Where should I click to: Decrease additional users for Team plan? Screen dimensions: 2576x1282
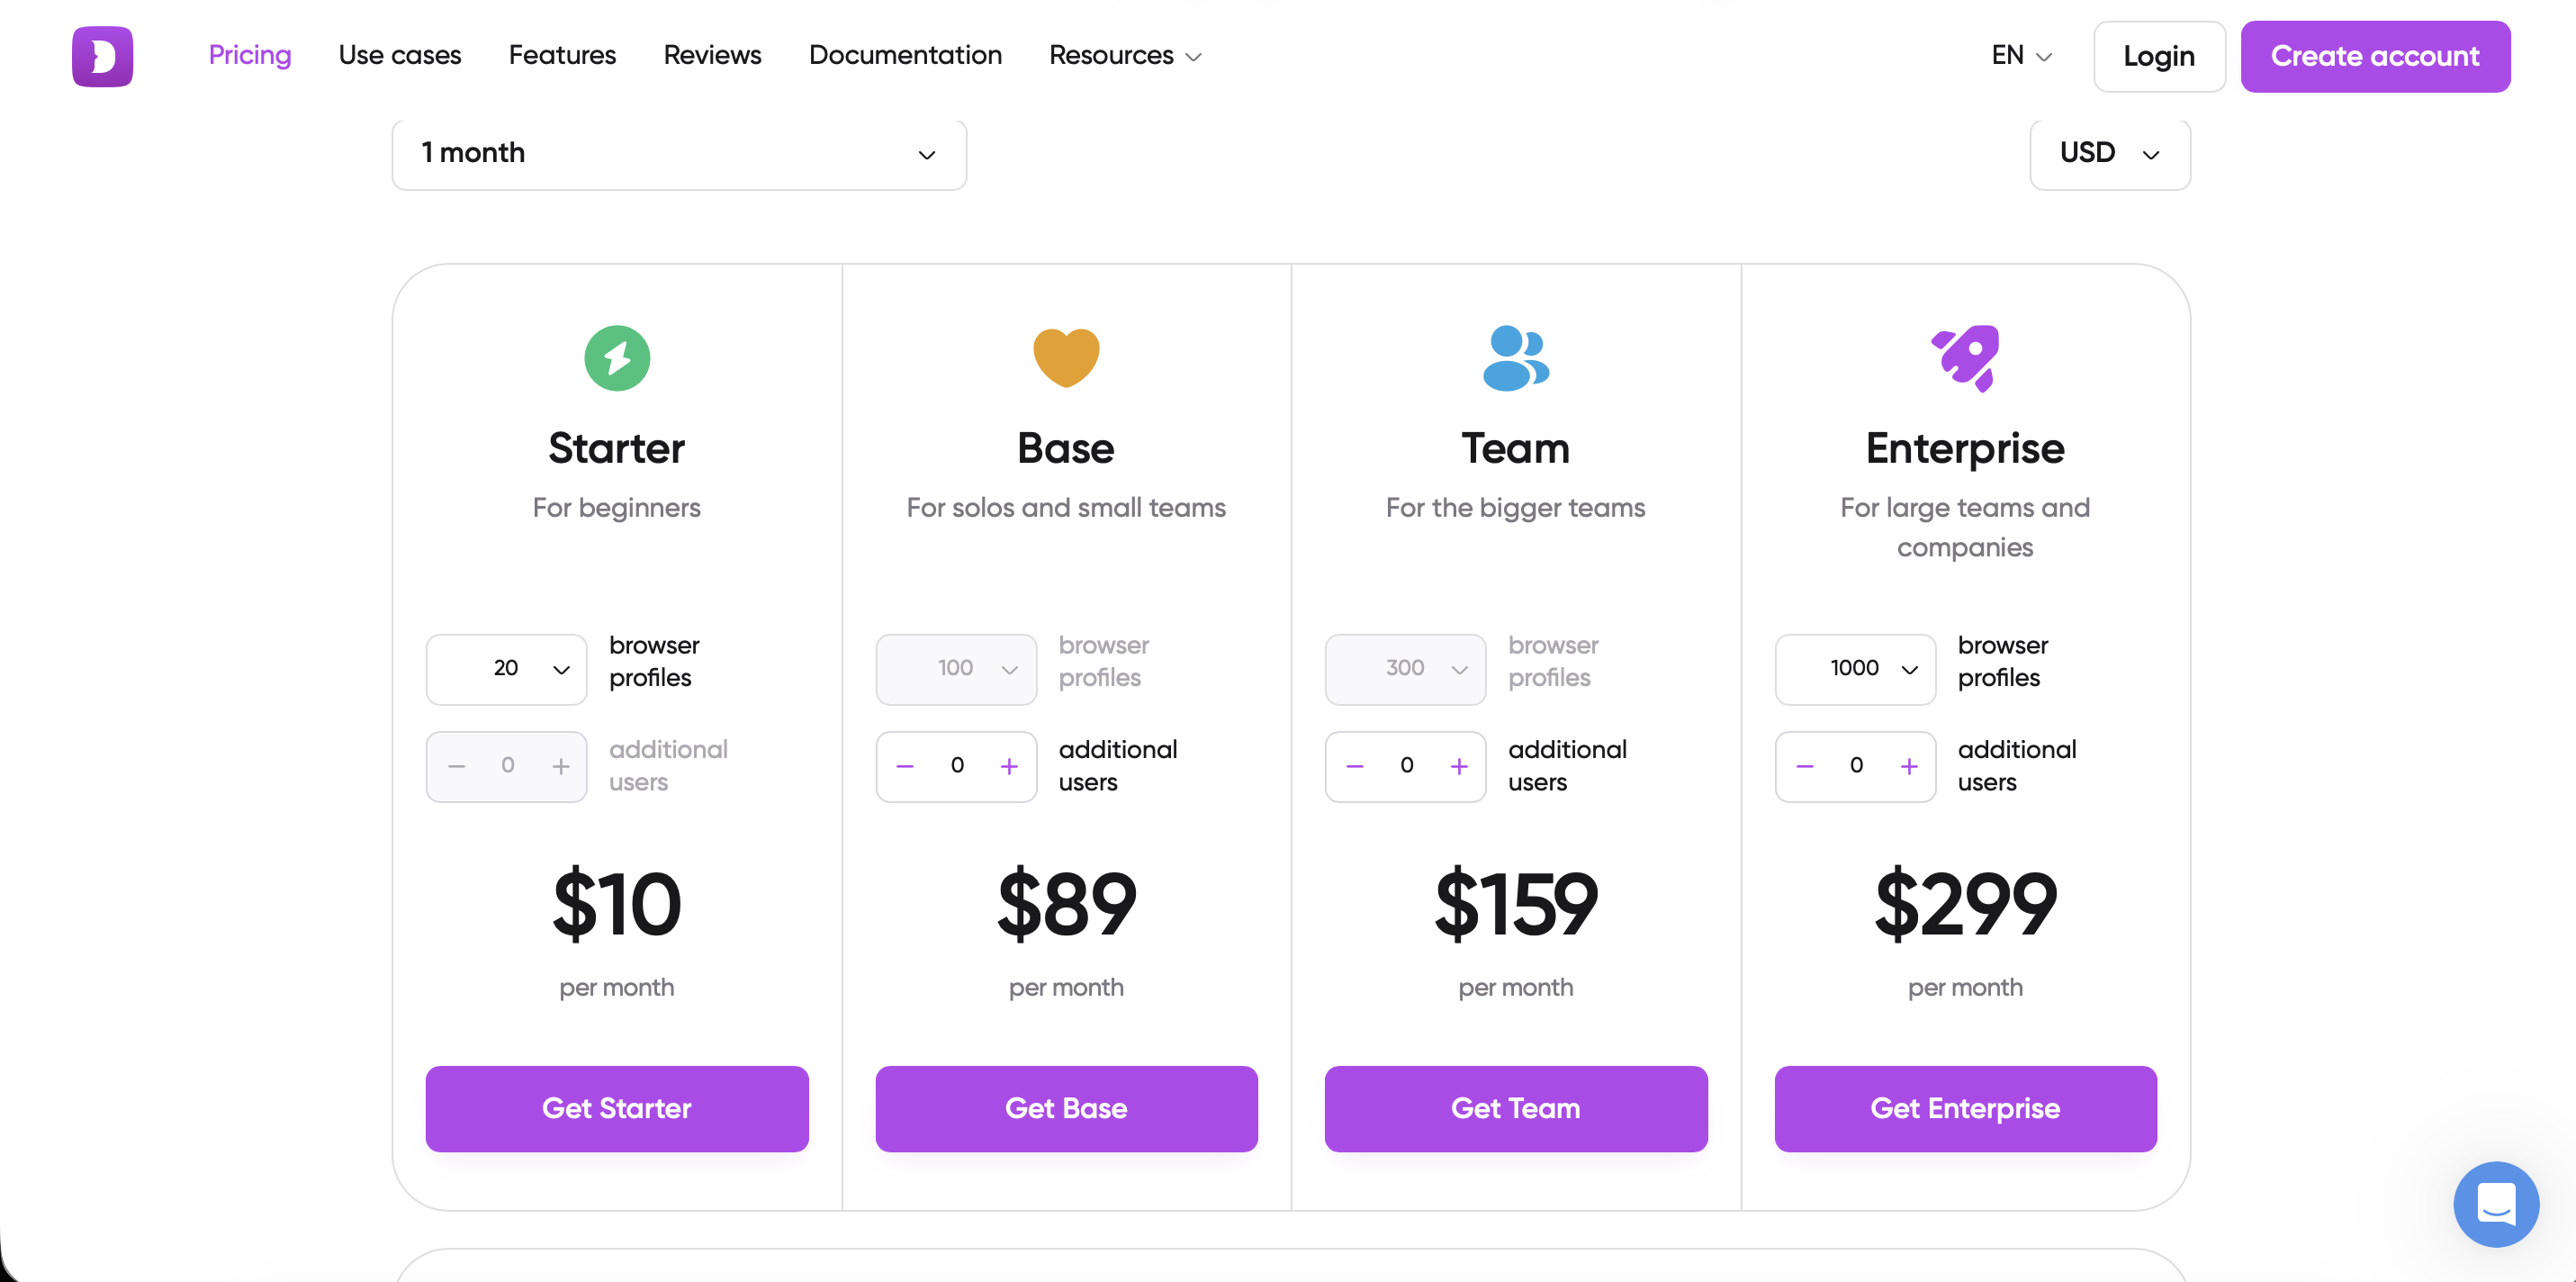(1355, 766)
